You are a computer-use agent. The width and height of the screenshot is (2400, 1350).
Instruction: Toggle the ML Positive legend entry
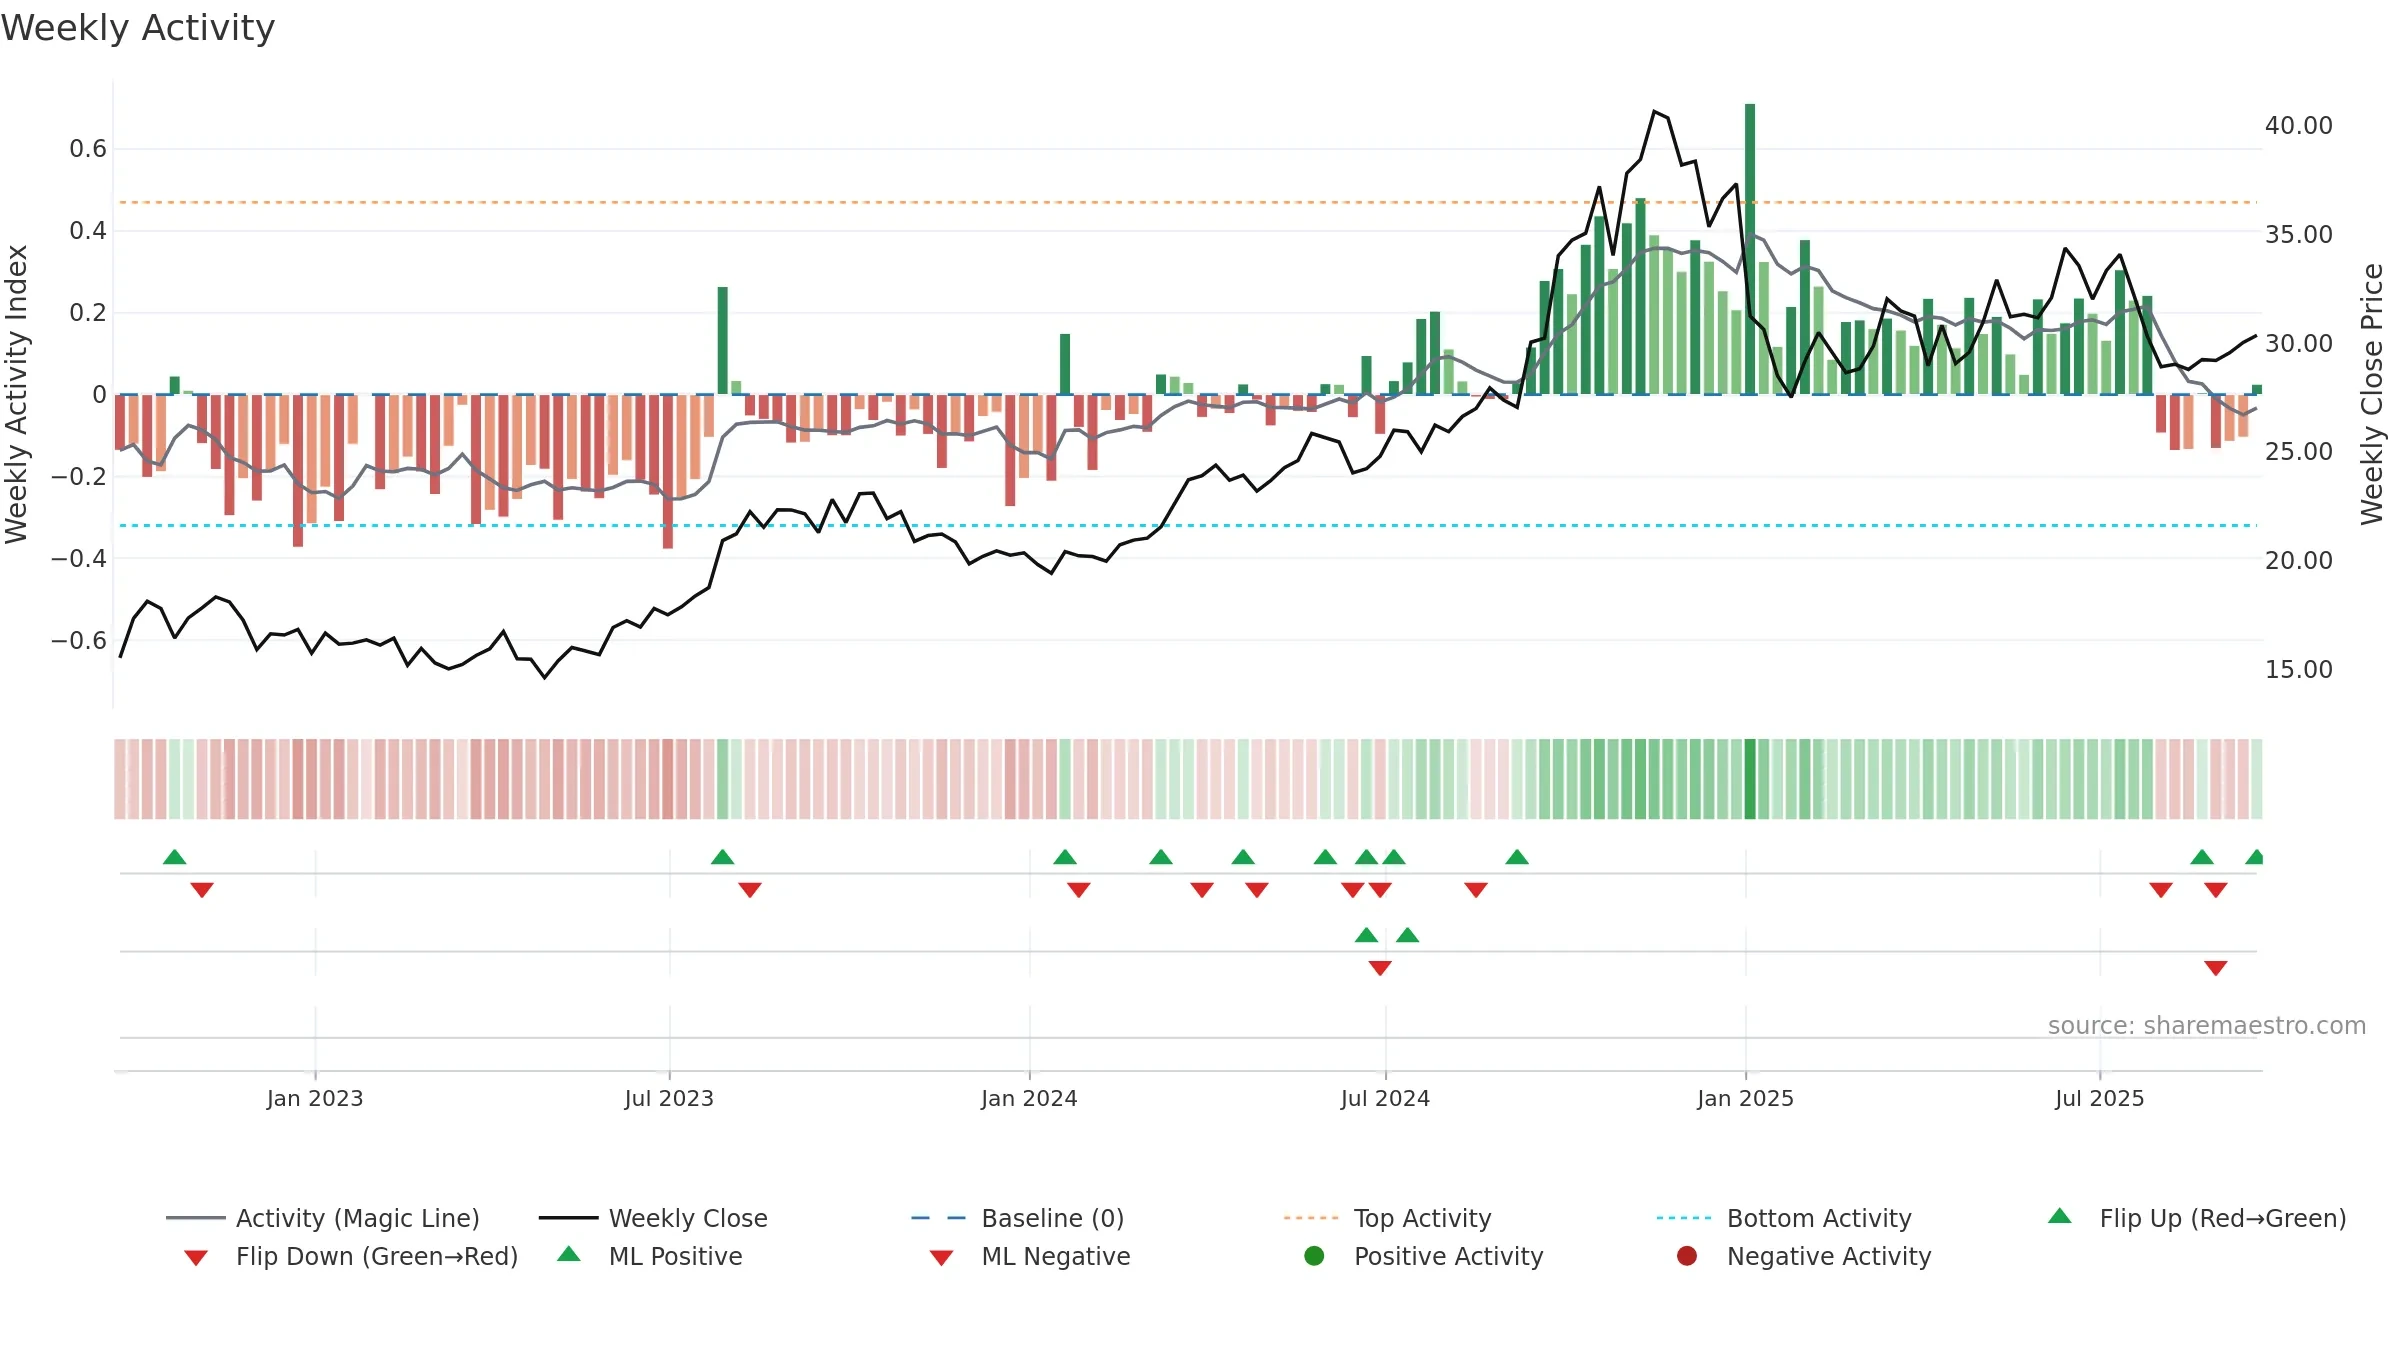(650, 1256)
